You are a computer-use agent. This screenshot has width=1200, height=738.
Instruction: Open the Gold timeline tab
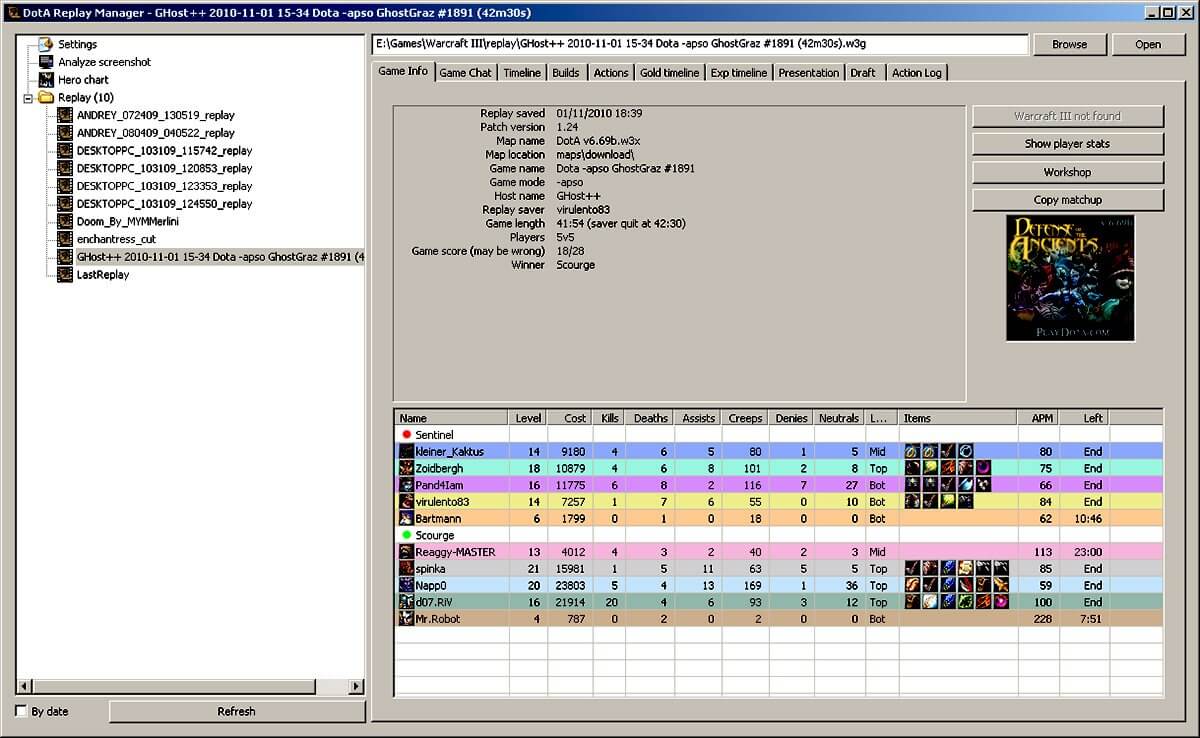click(669, 73)
